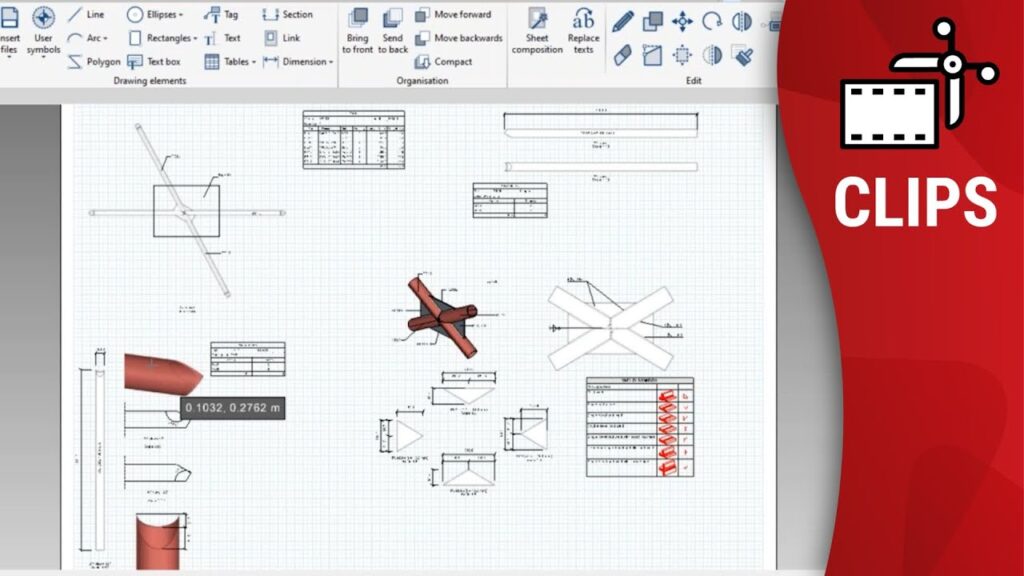Expand the Rectangles dropdown

pos(162,38)
